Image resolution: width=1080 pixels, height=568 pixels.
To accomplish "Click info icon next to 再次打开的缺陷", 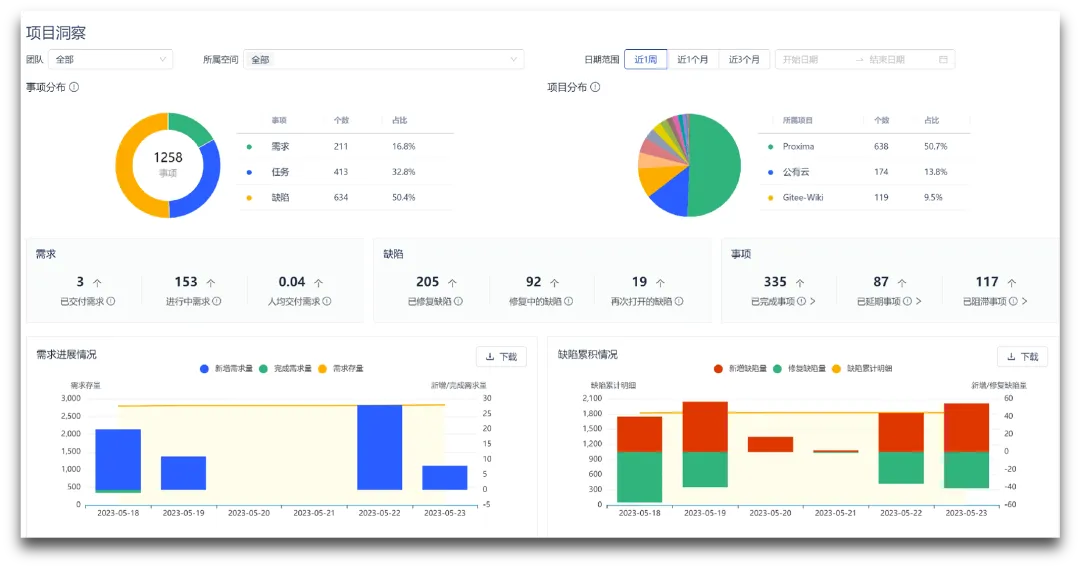I will coord(679,302).
